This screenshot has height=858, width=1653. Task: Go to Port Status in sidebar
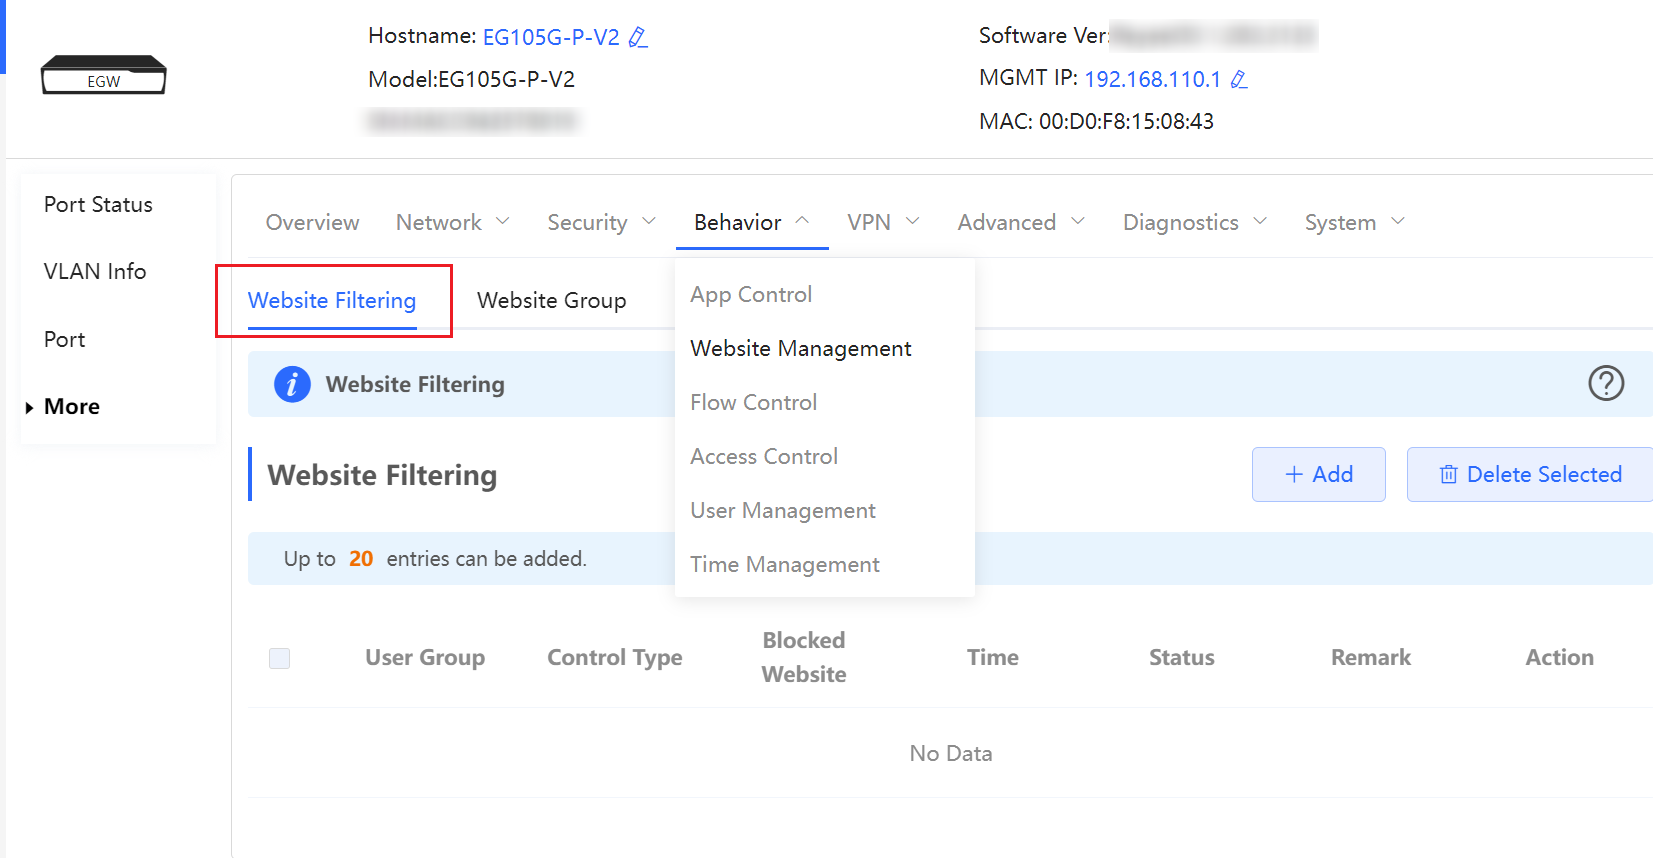click(98, 205)
